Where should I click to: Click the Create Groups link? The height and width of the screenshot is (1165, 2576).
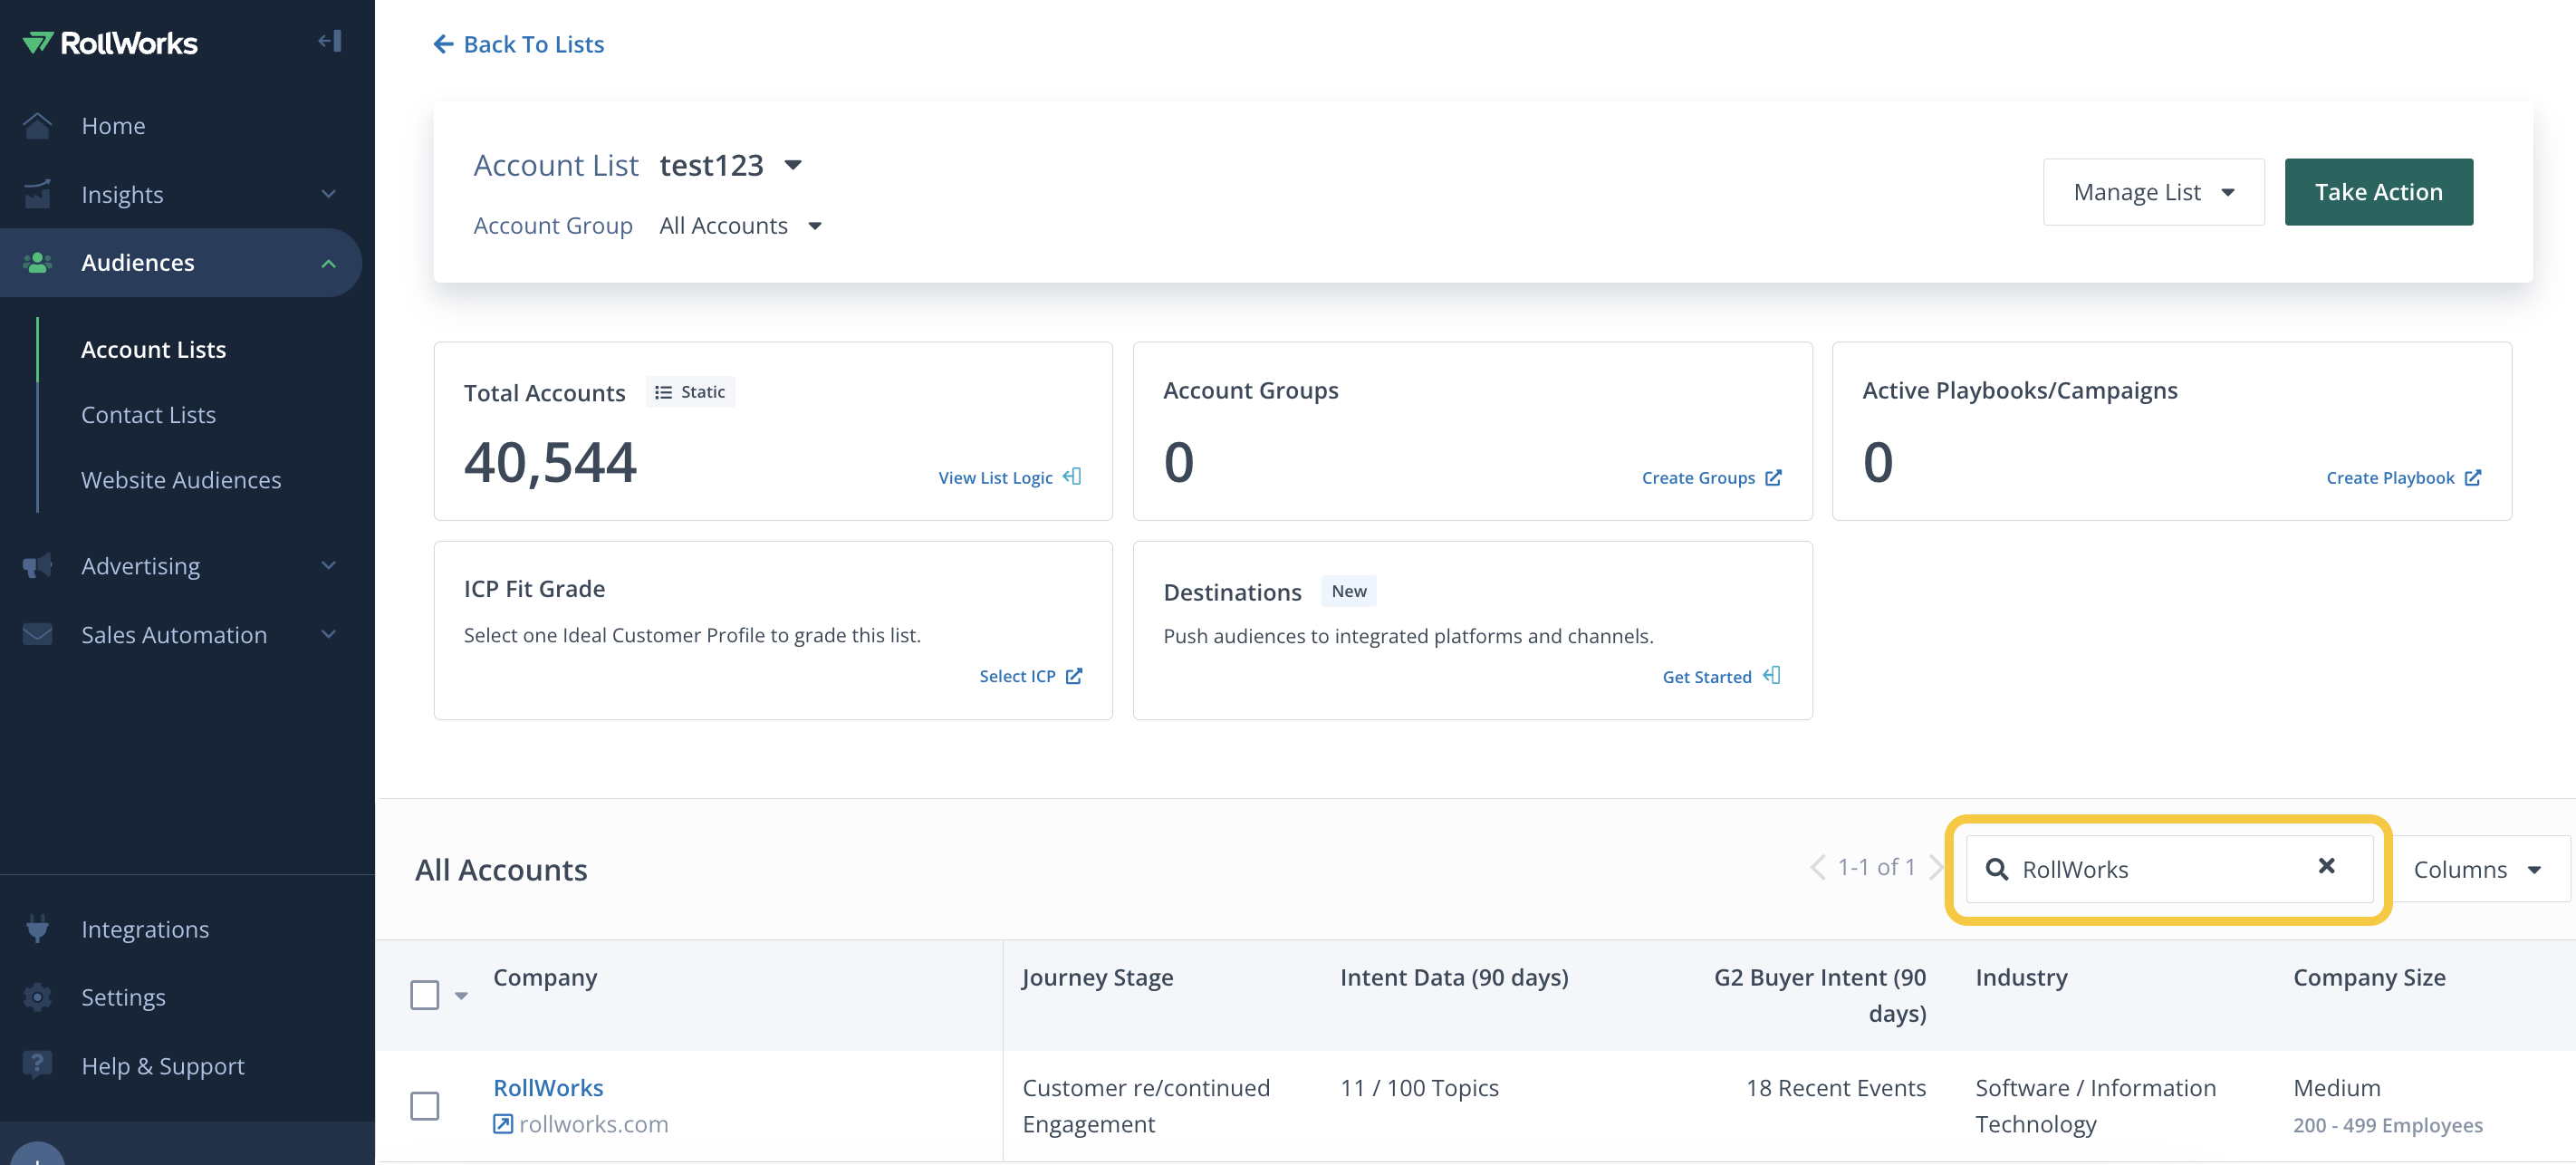[x=1698, y=478]
